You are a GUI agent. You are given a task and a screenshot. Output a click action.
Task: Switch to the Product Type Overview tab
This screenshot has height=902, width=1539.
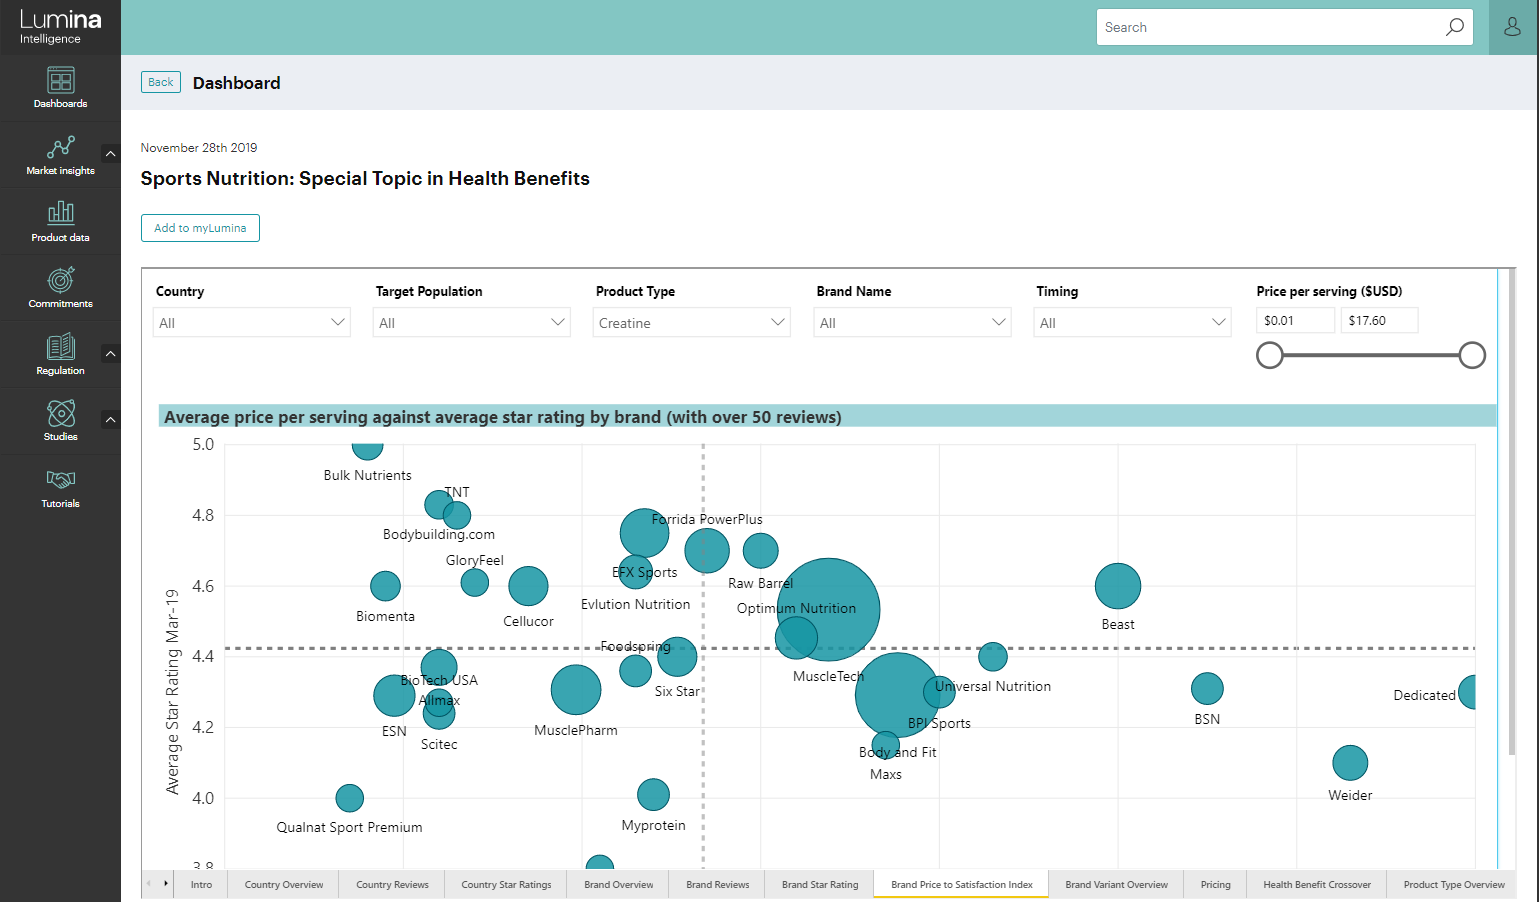(x=1453, y=884)
